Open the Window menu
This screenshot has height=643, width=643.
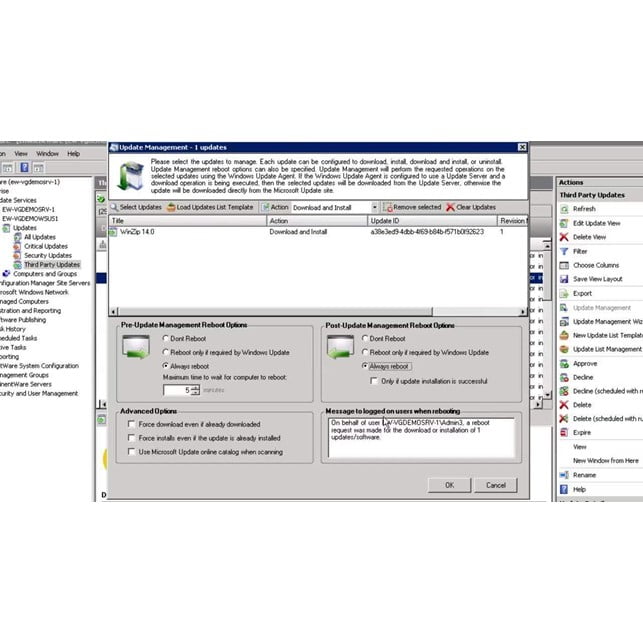coord(47,153)
